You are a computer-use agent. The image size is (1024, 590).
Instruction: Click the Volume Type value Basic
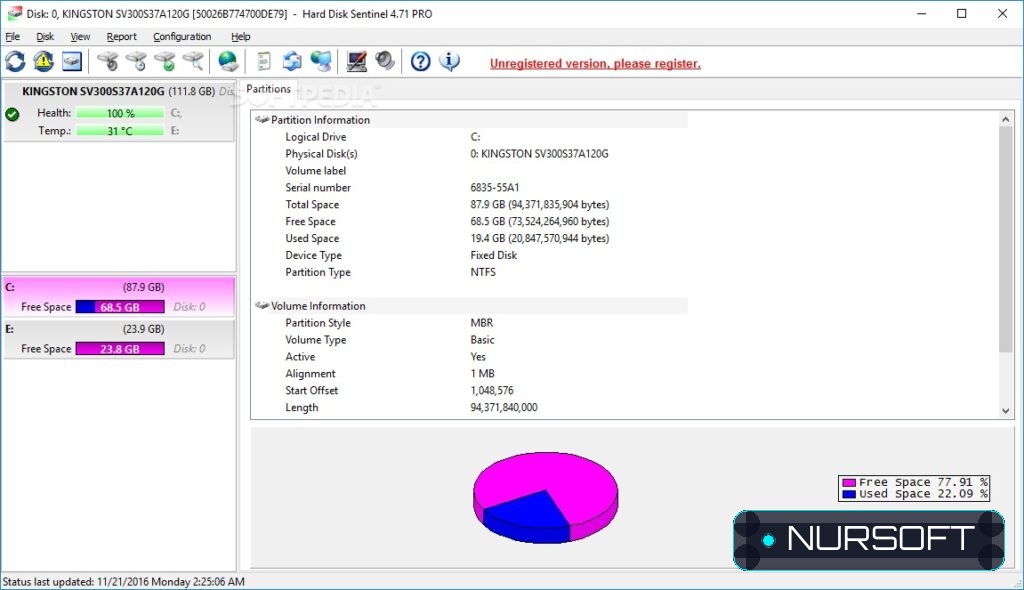point(483,340)
